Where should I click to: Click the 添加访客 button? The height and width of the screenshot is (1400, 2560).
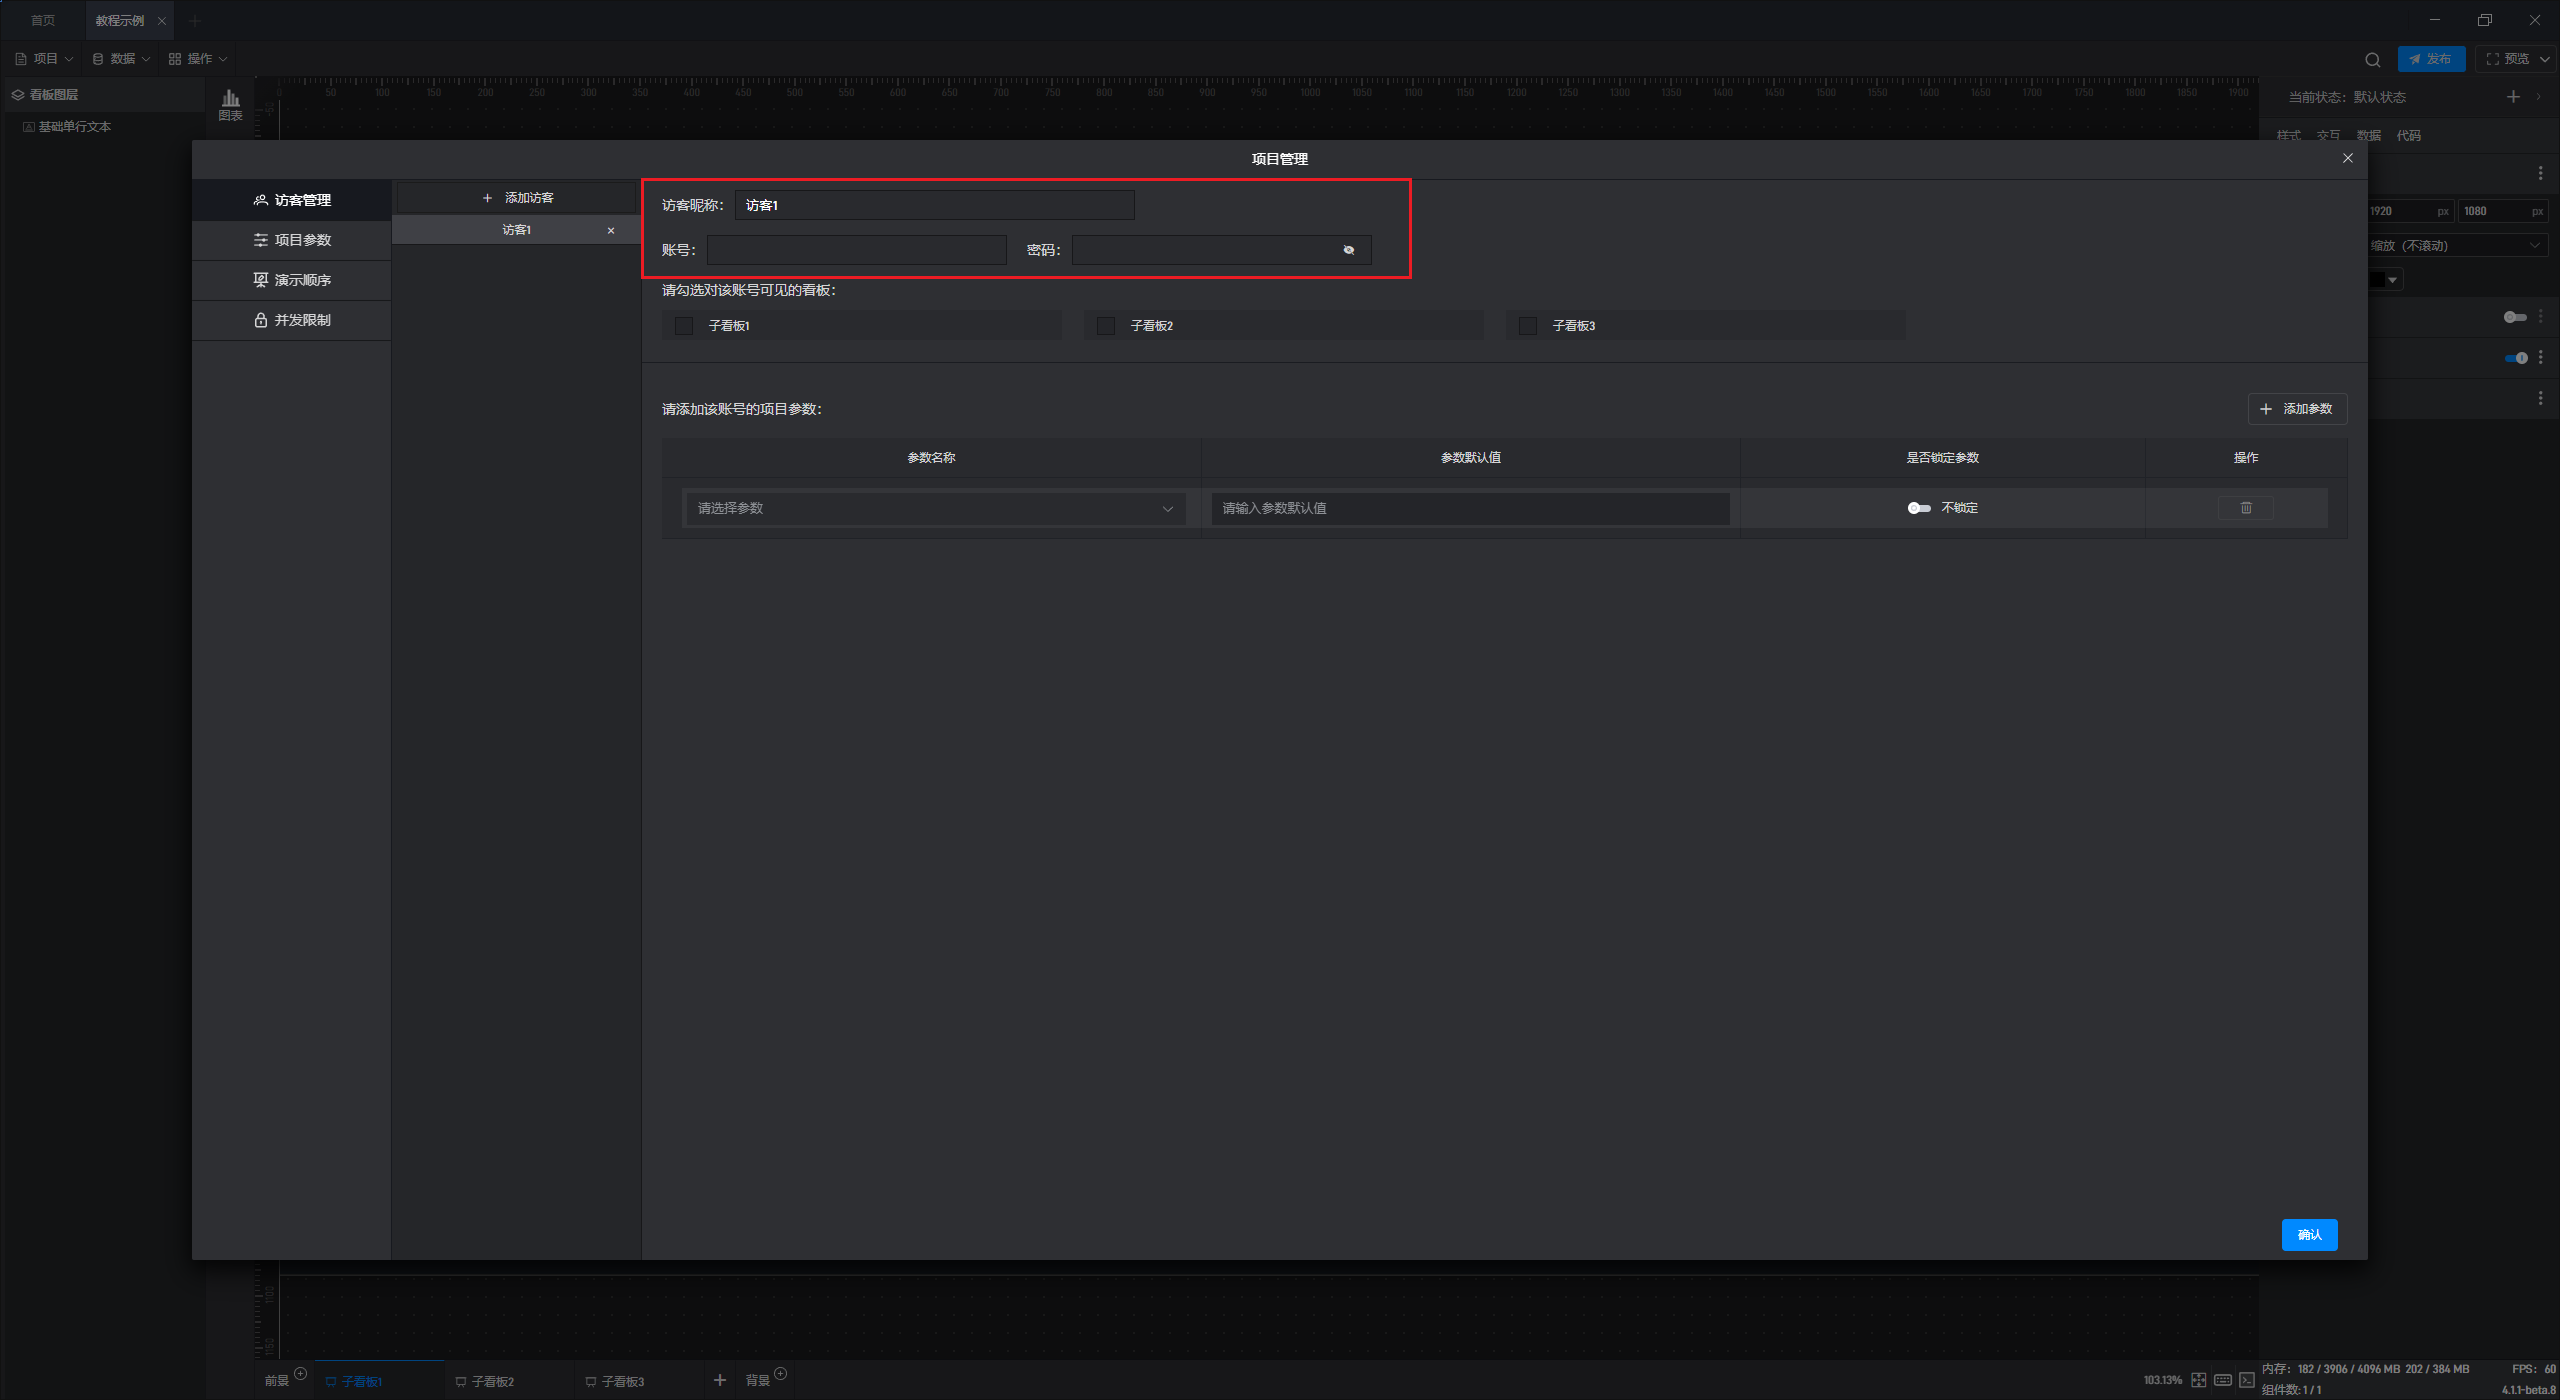click(x=517, y=198)
